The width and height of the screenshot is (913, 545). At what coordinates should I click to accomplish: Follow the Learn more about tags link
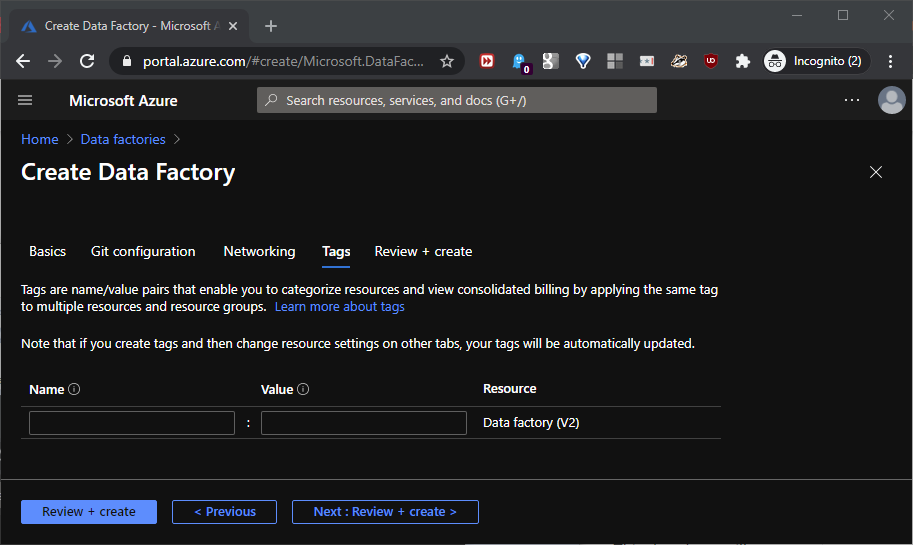tap(339, 307)
